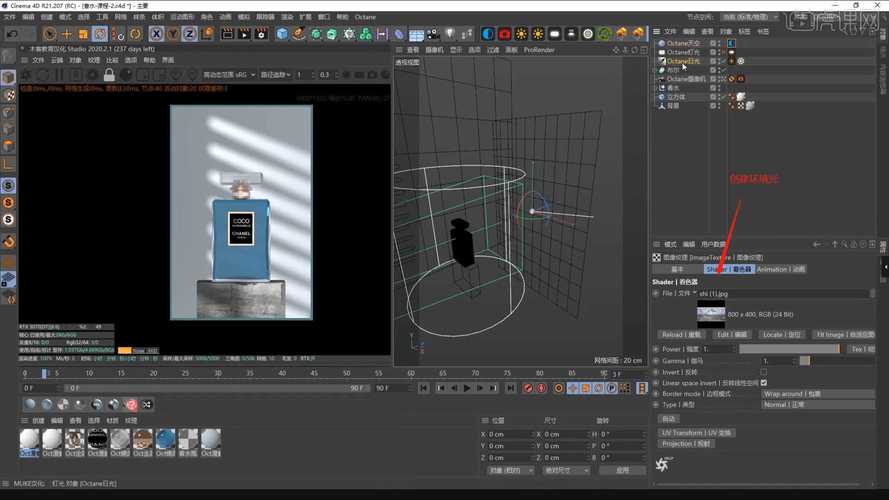
Task: Open Border mode Wrap around dropdown
Action: tap(817, 393)
